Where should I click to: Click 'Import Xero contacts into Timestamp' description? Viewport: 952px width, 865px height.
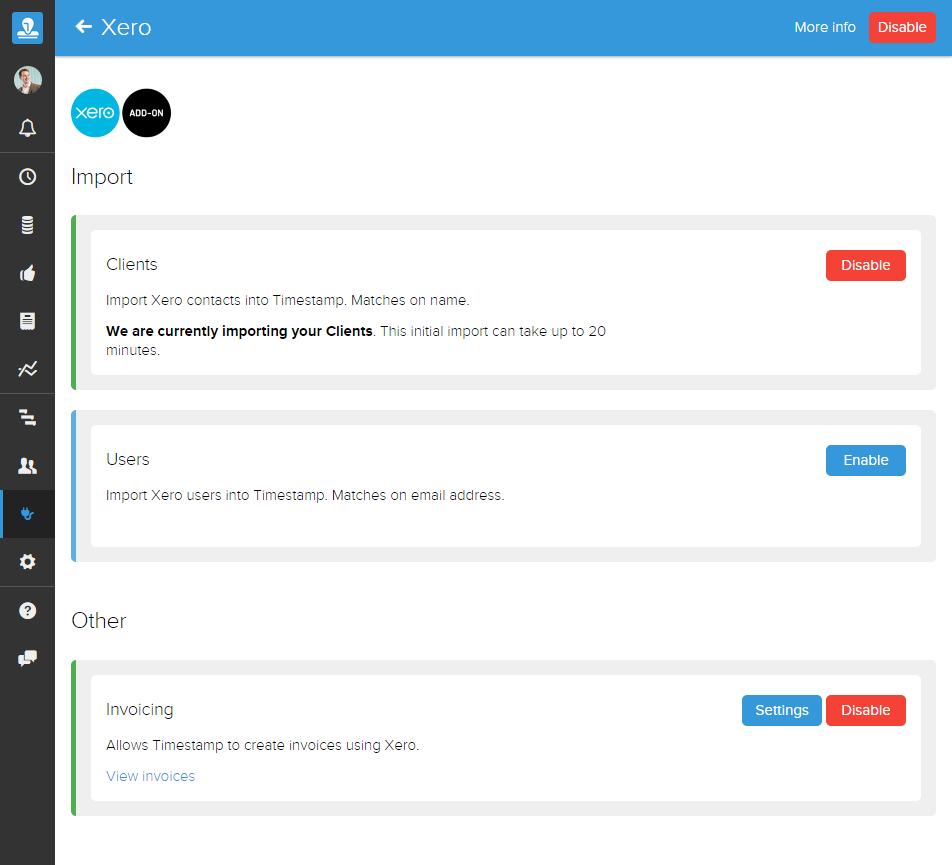288,300
